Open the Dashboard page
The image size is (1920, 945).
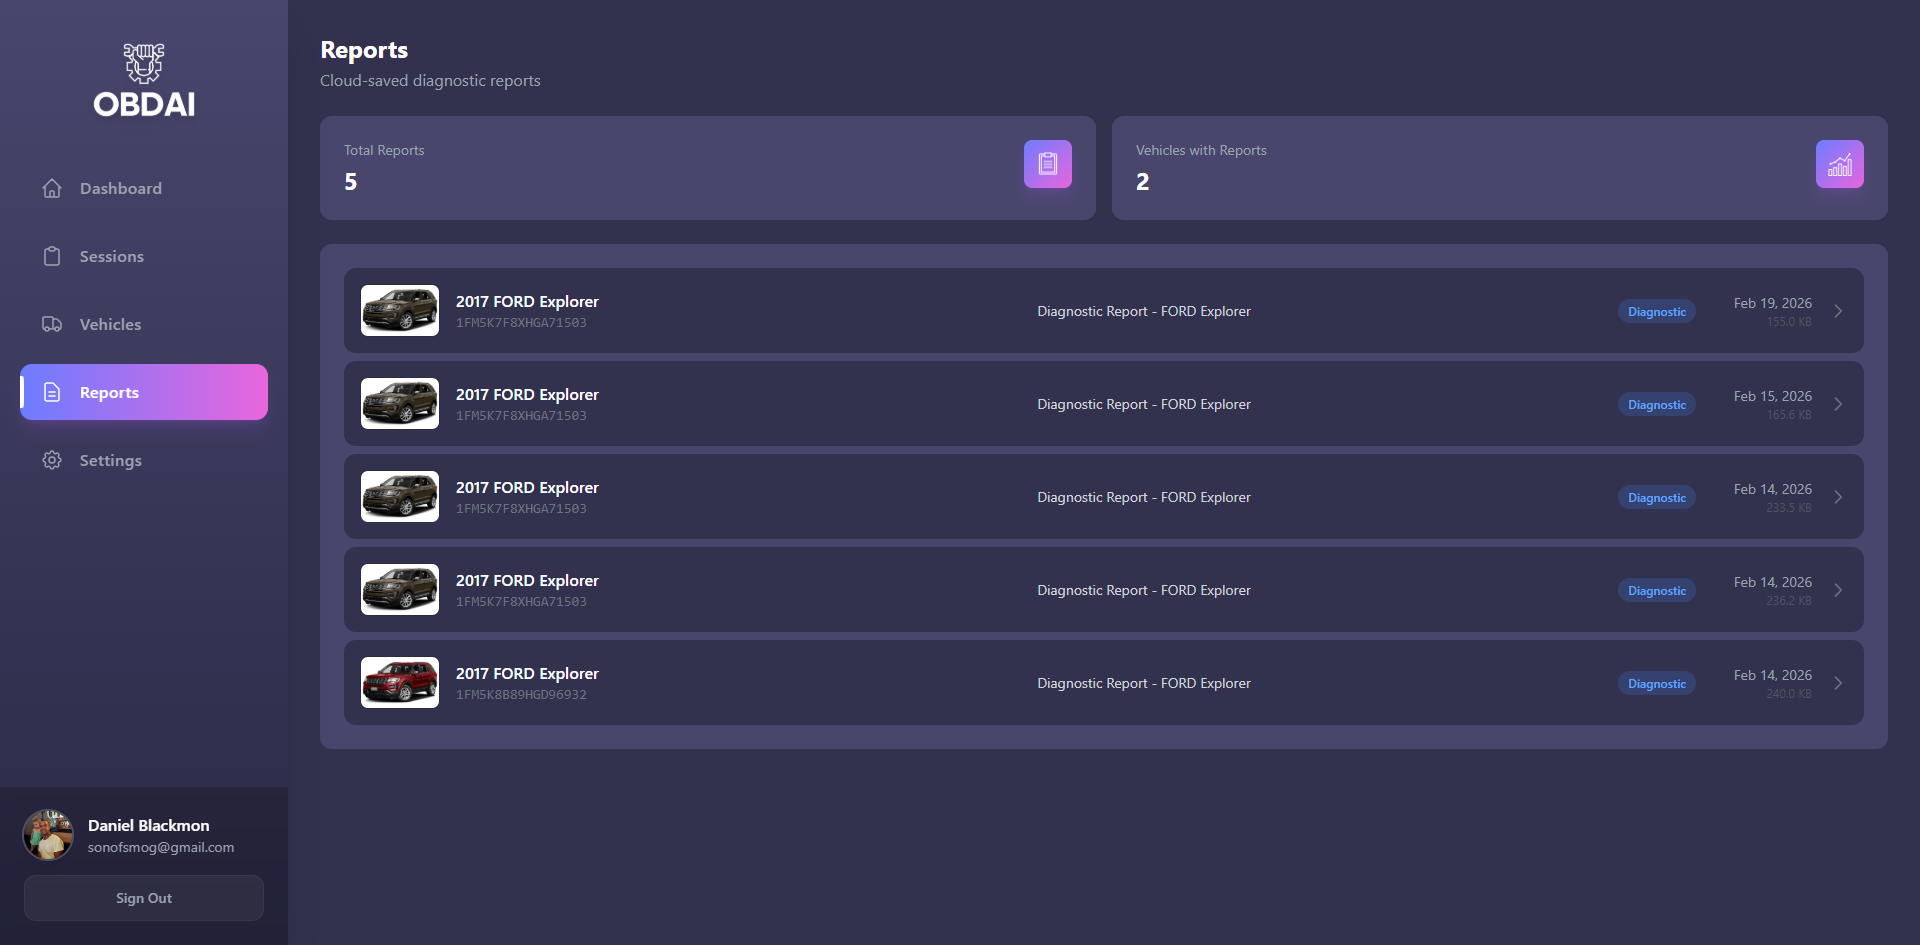[144, 188]
